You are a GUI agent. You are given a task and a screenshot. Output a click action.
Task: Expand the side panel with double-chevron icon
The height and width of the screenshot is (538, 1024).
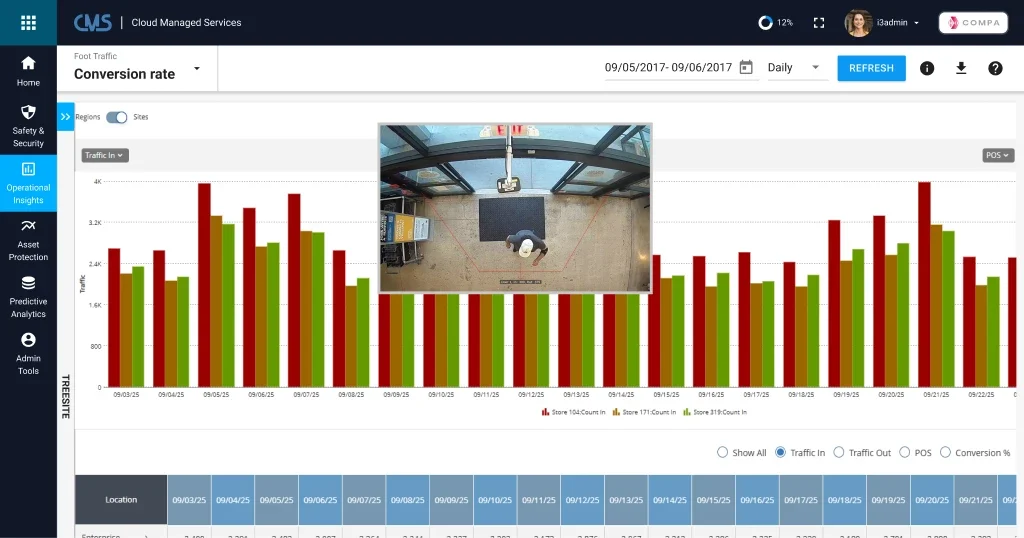click(66, 117)
